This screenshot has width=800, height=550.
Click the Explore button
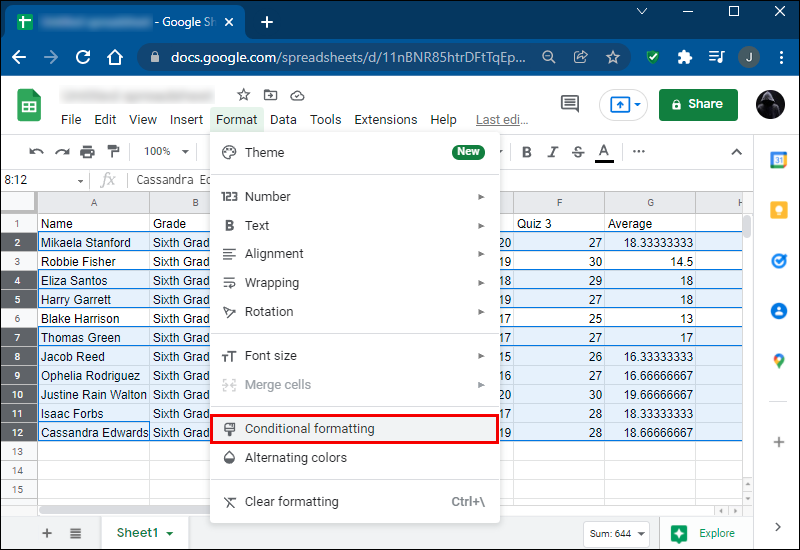click(705, 534)
